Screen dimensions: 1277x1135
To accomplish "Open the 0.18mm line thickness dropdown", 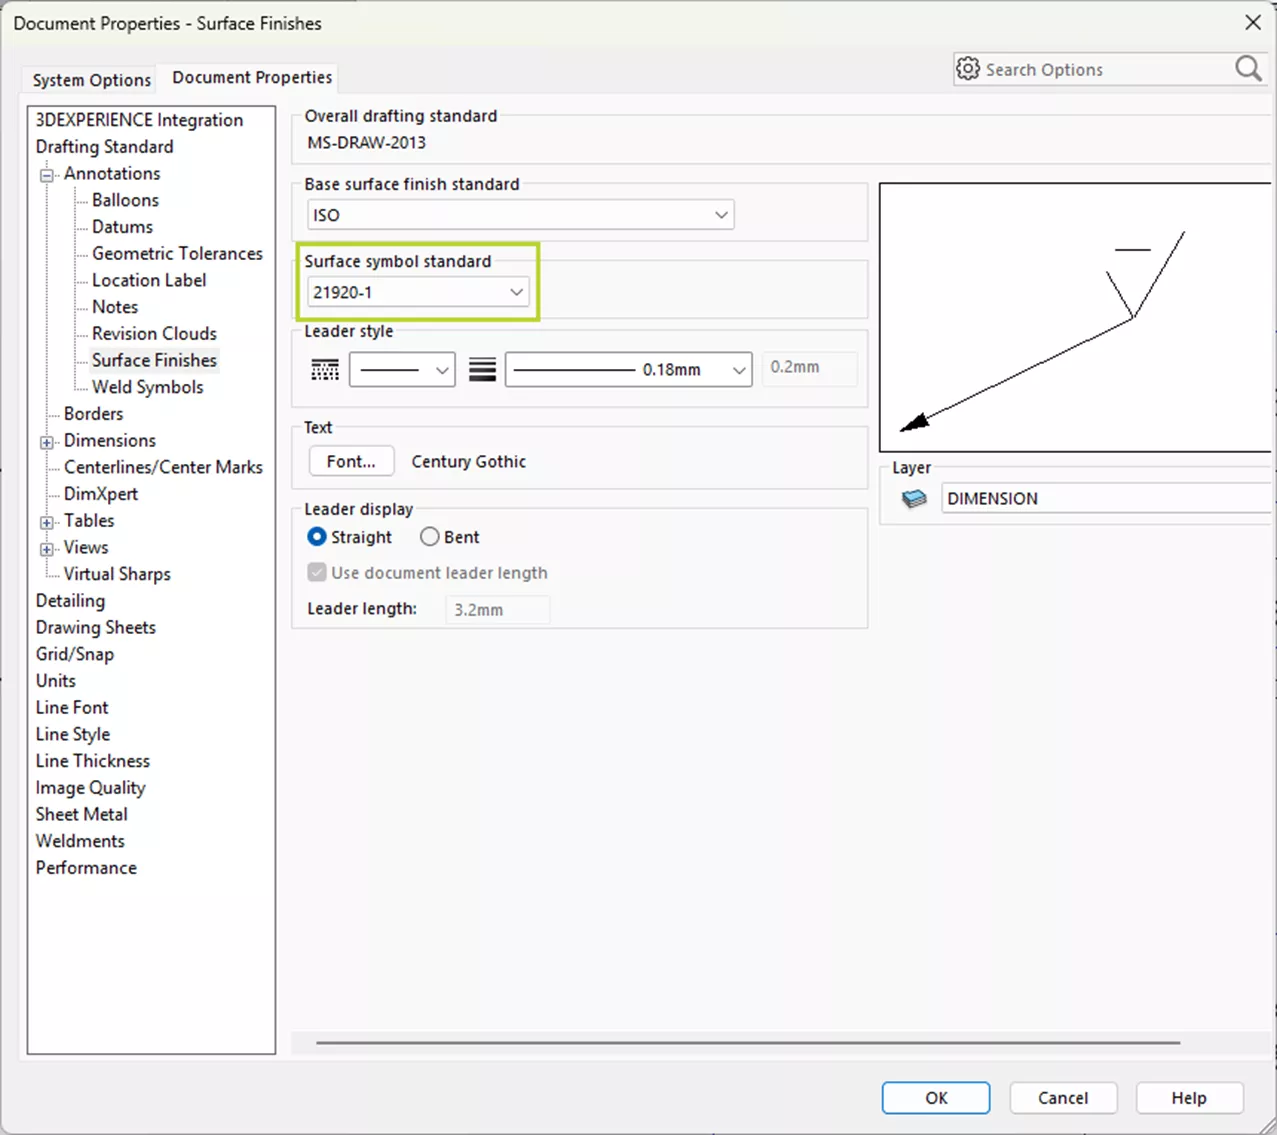I will coord(628,370).
